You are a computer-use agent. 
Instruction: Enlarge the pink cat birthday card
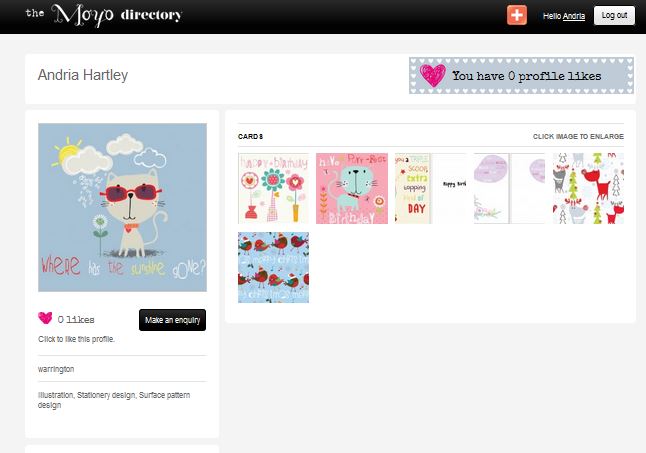tap(352, 189)
